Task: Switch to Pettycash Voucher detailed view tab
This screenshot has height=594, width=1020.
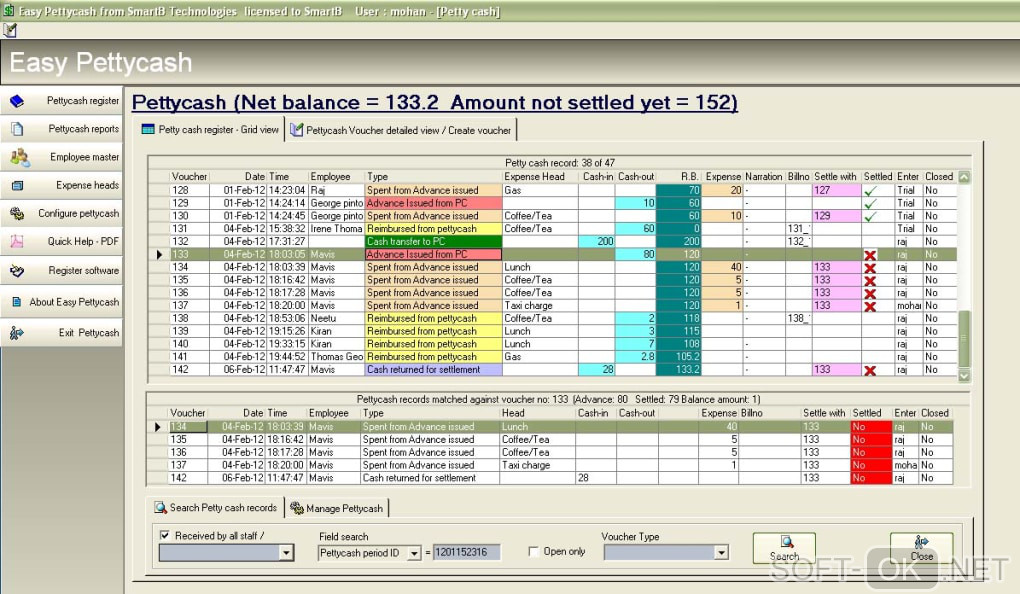Action: tap(401, 130)
